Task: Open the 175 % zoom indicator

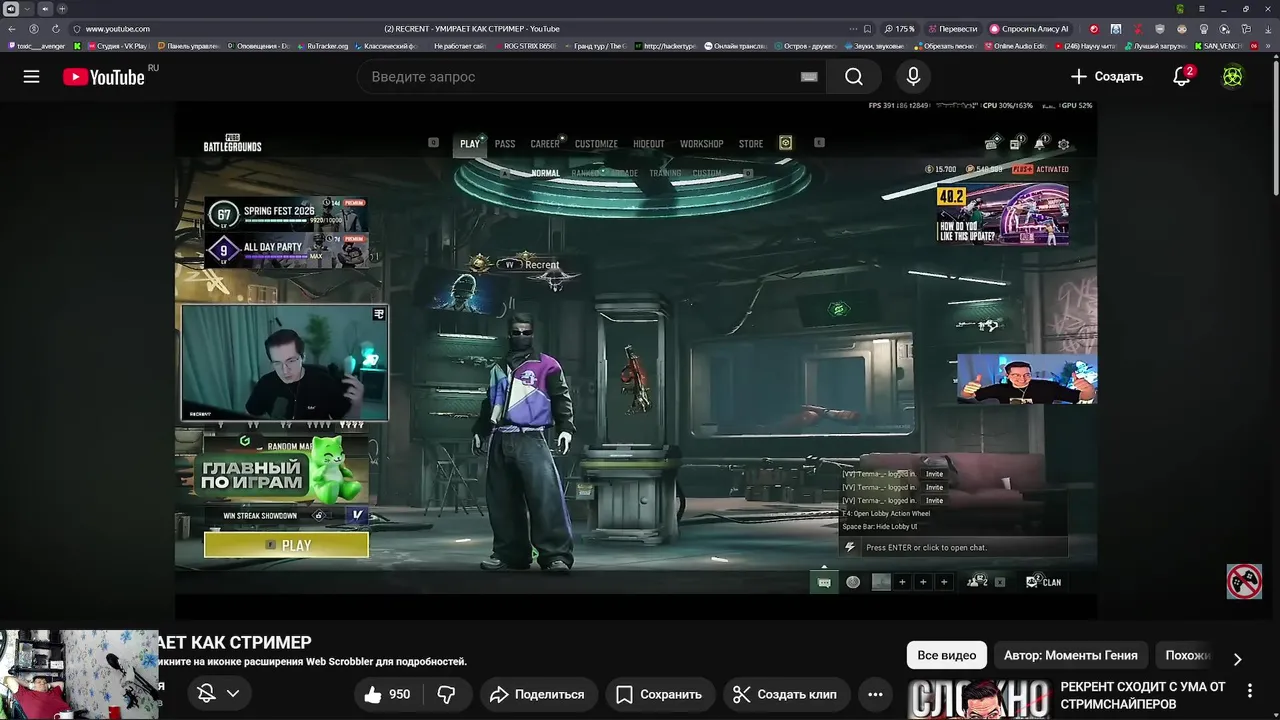Action: [899, 29]
